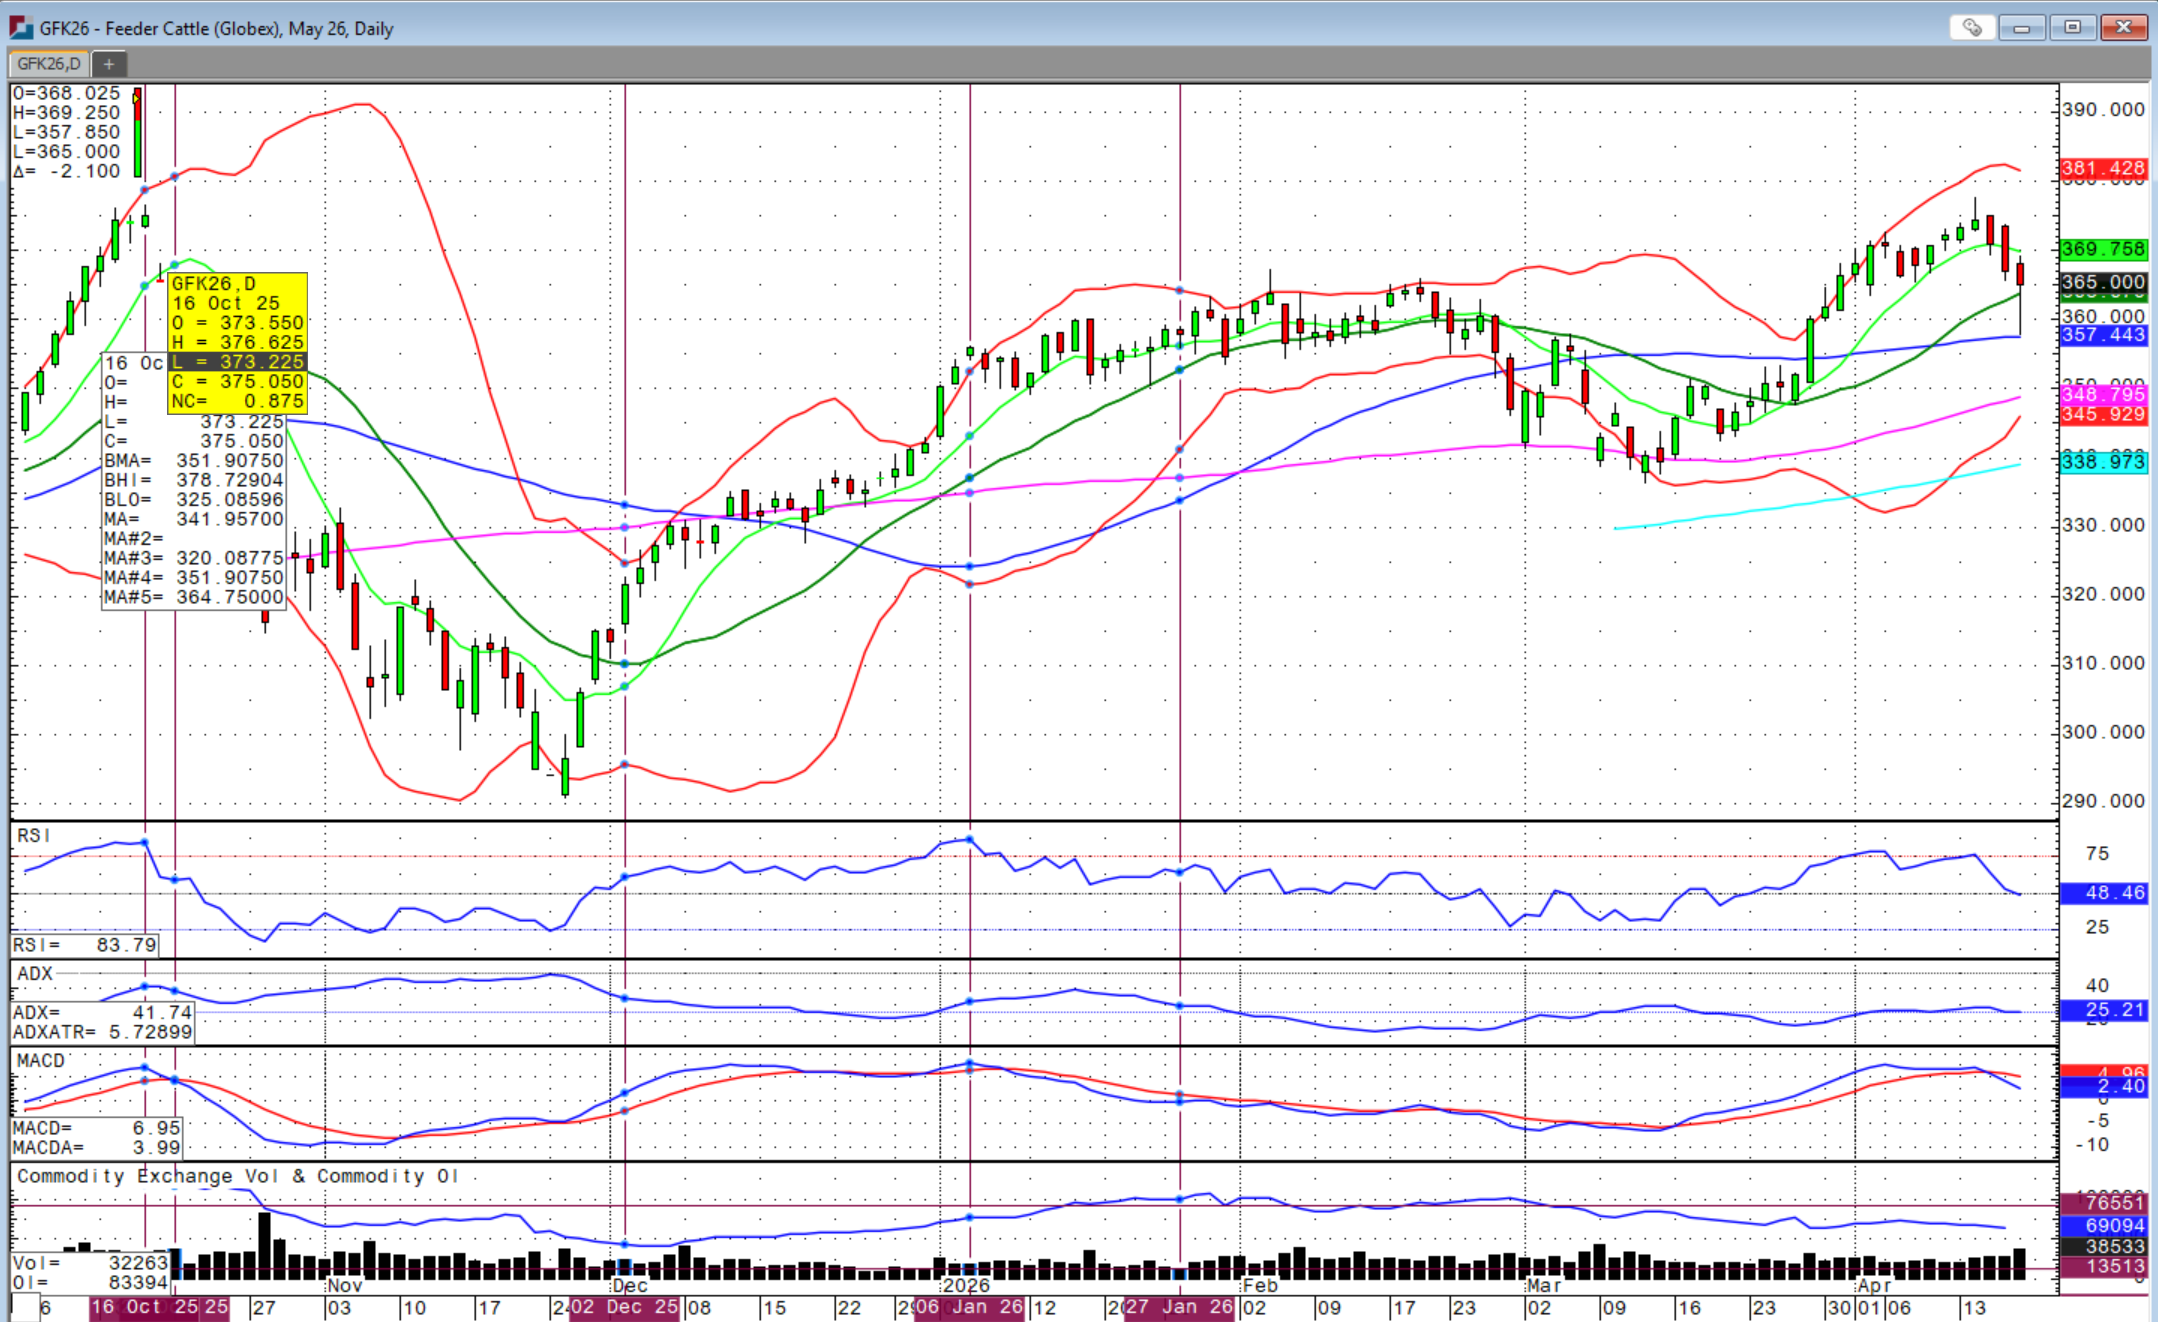Image resolution: width=2158 pixels, height=1322 pixels.
Task: Minimize the chart window
Action: click(2022, 27)
